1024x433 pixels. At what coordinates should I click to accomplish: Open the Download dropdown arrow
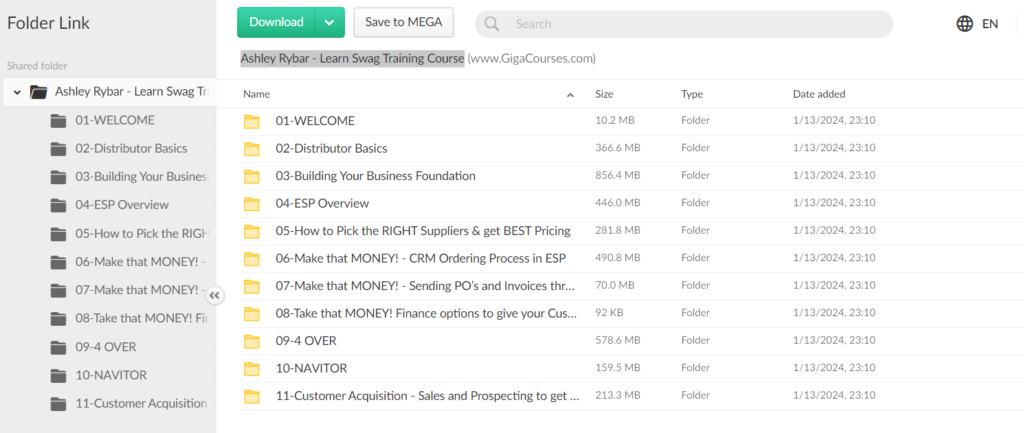(329, 22)
